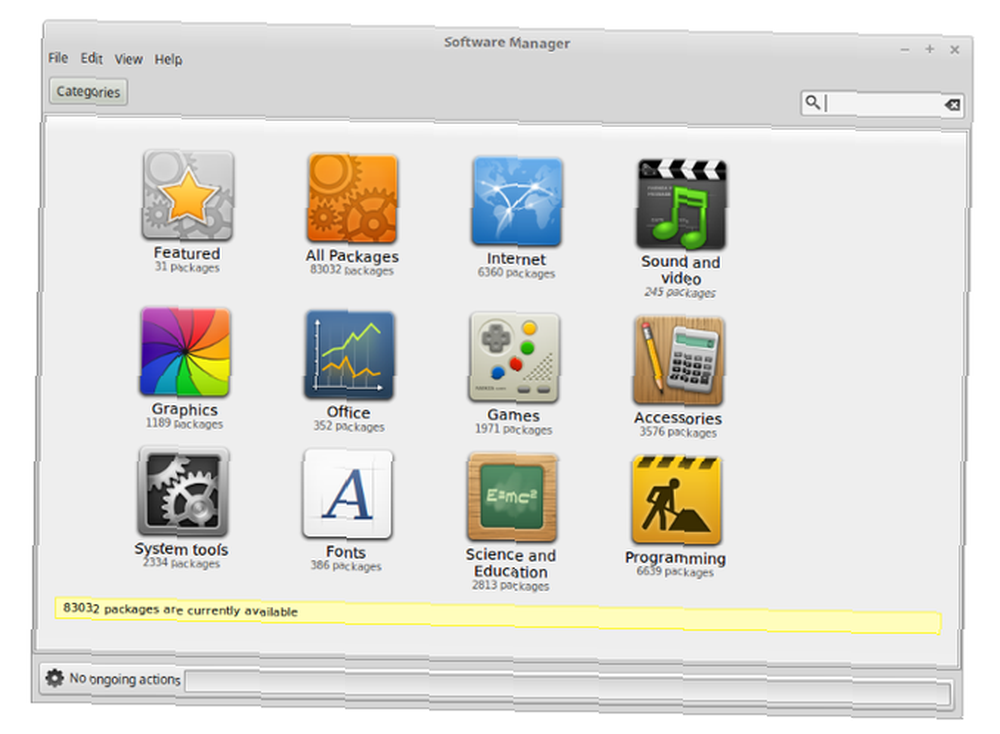1000x734 pixels.
Task: Focus the search input field
Action: [x=882, y=103]
